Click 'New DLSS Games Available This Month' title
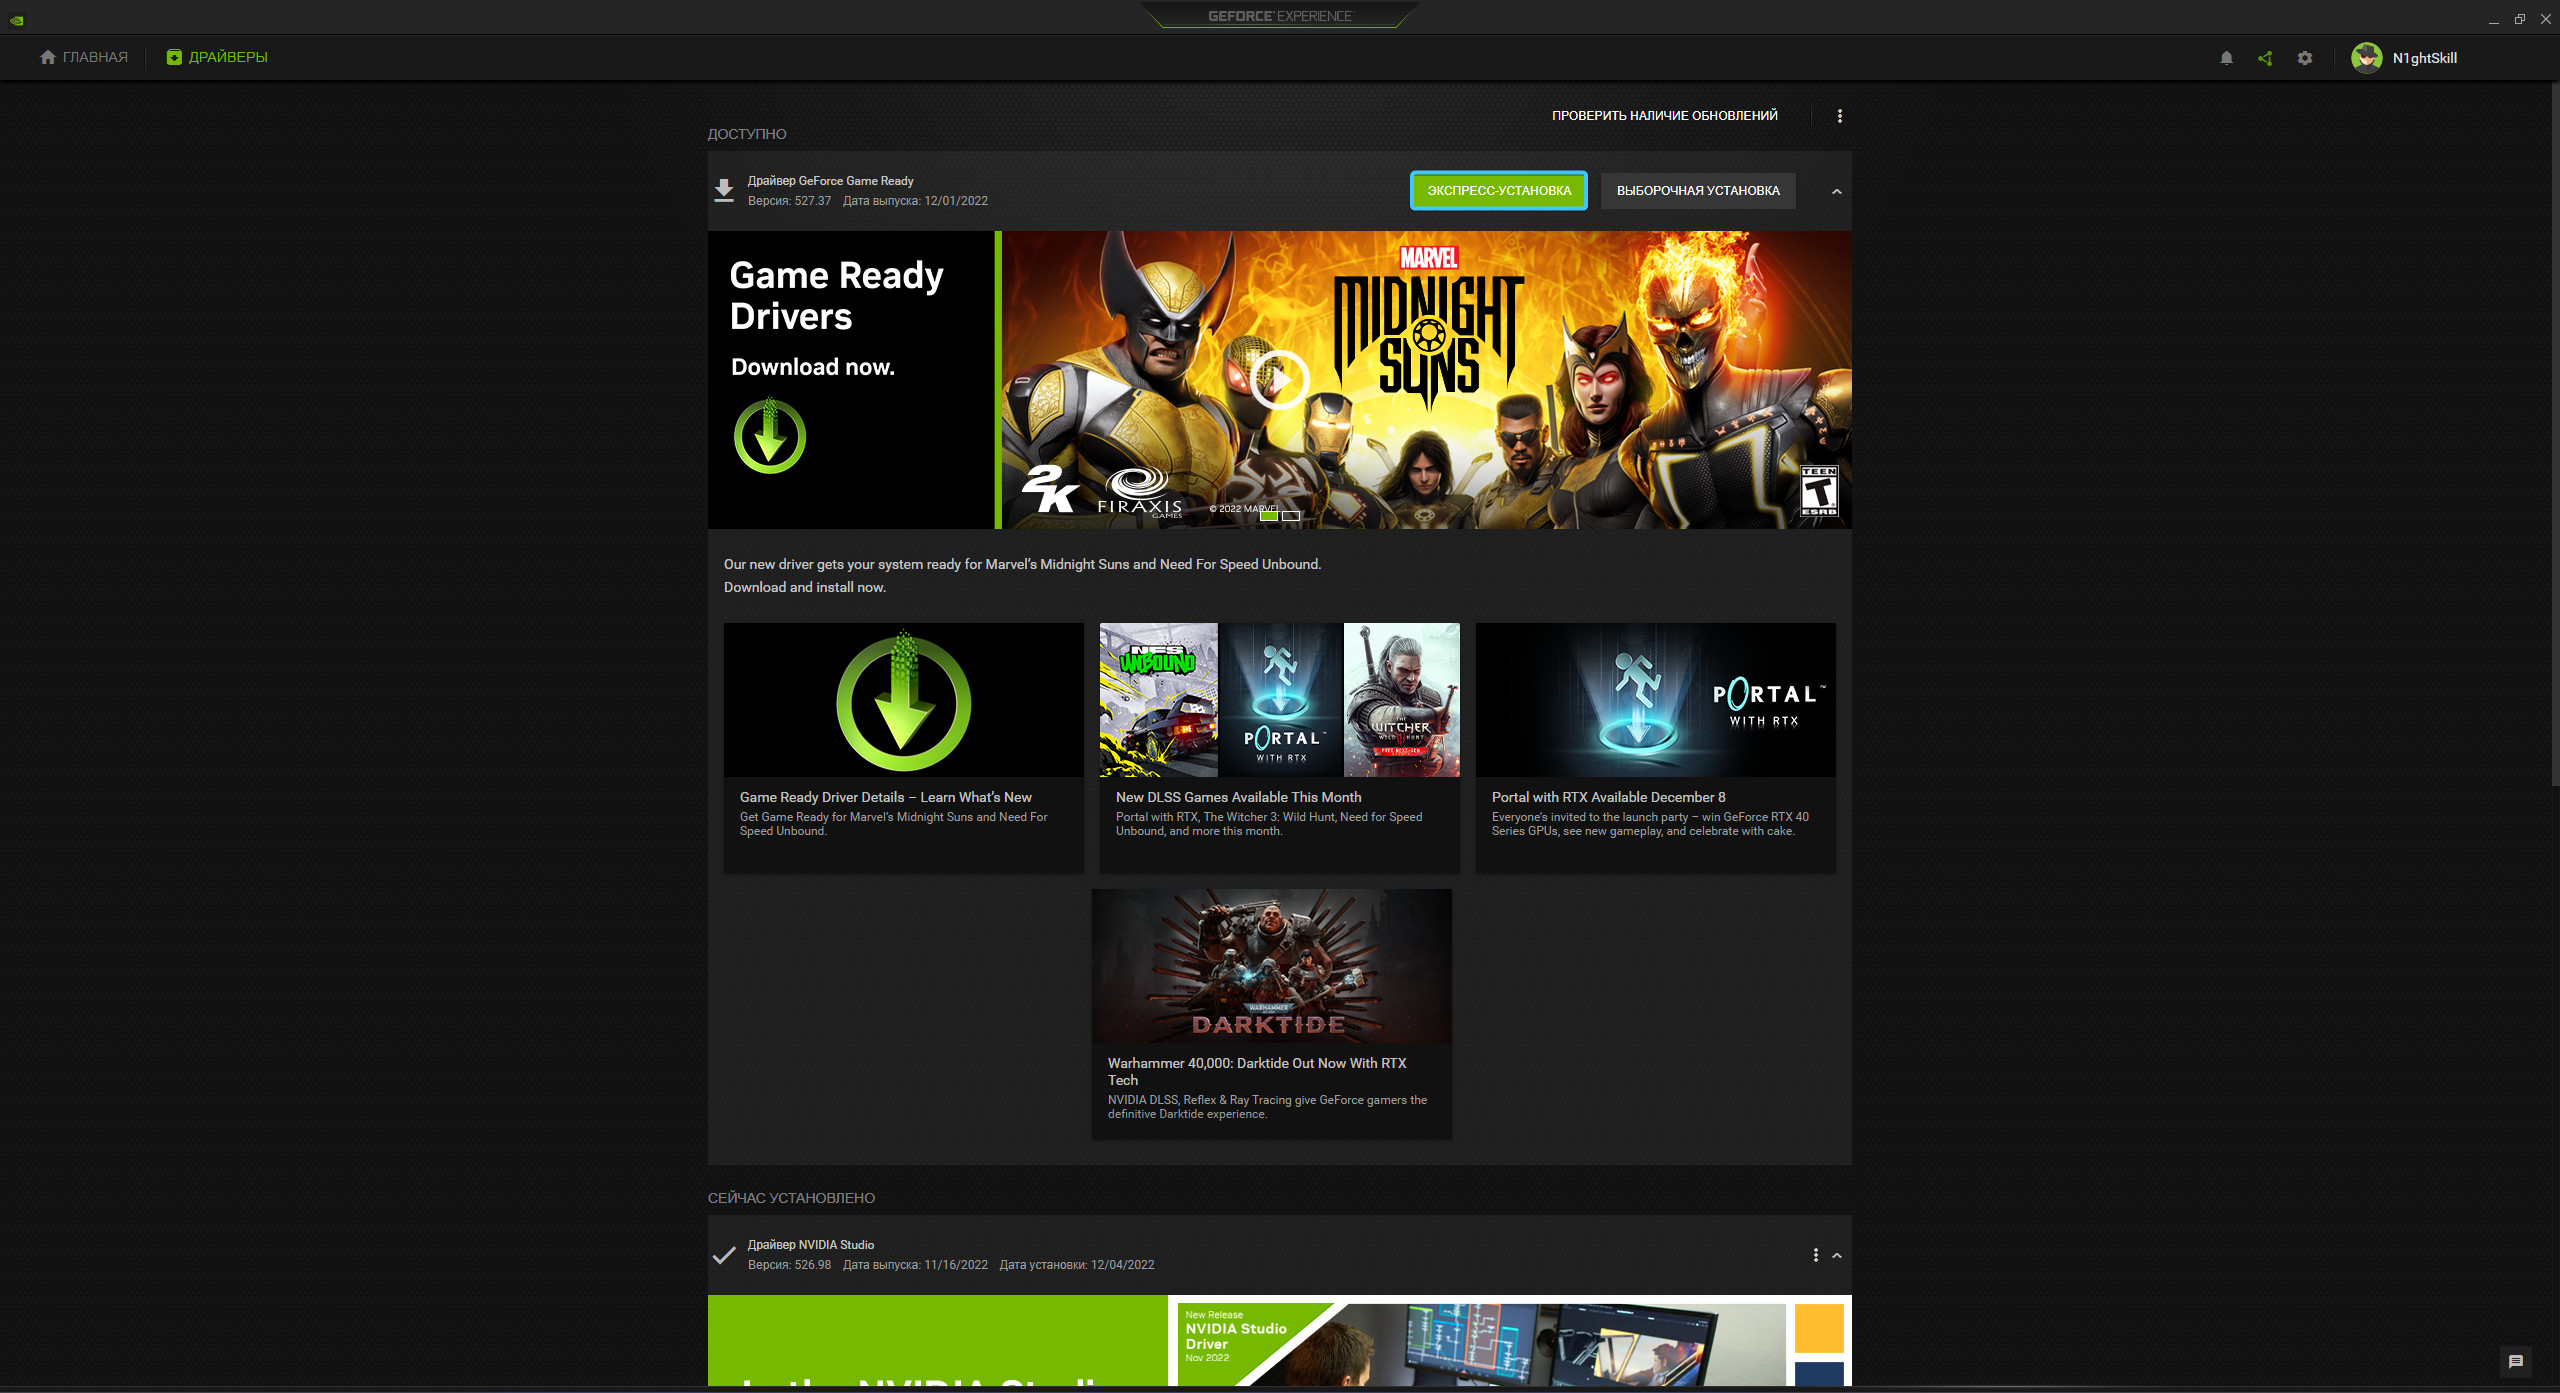2560x1393 pixels. [1239, 797]
